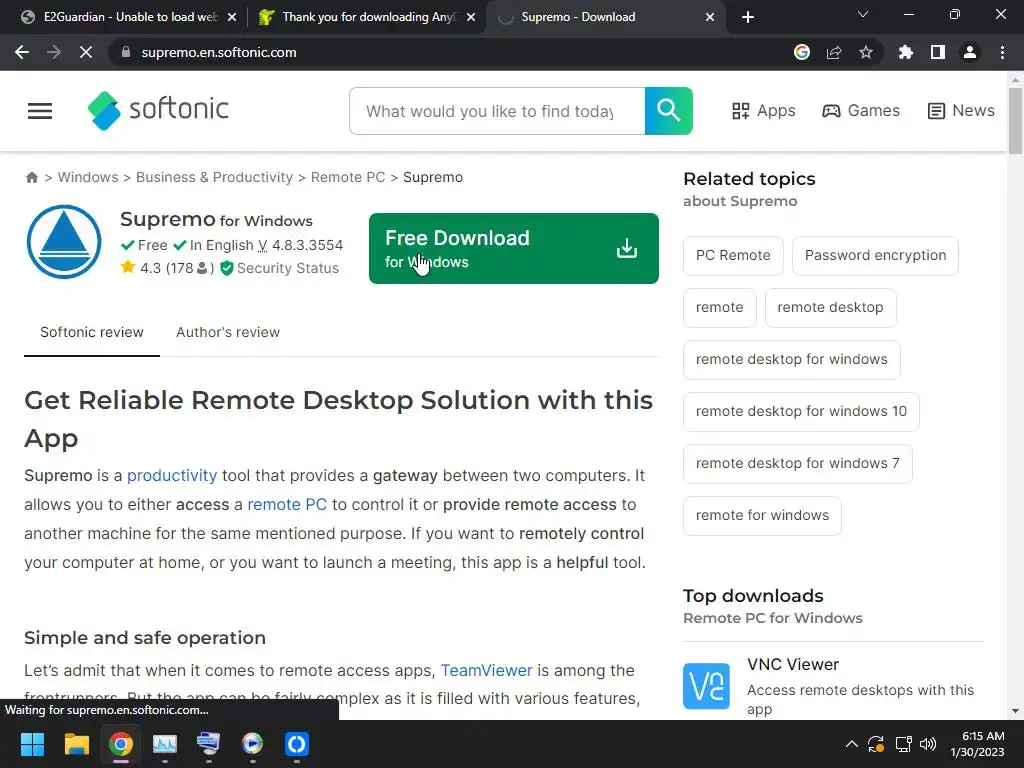Open a new browser tab
Image resolution: width=1024 pixels, height=768 pixels.
(748, 18)
